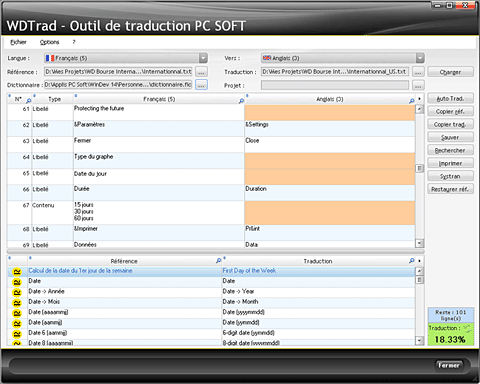This screenshot has height=384, width=480.
Task: Yellow swap icon beside 'Date (aammjj)'
Action: [x=17, y=324]
